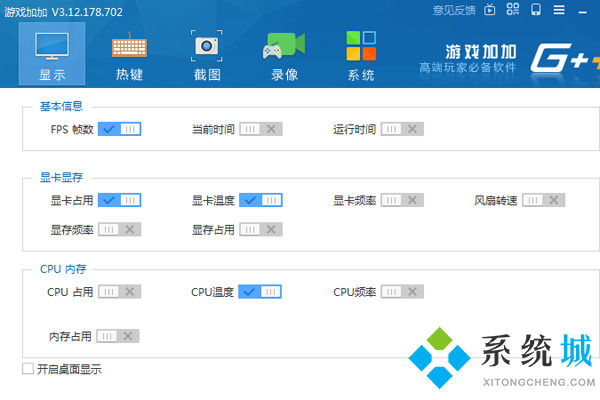The height and width of the screenshot is (400, 600).
Task: Click the TV icon in title bar
Action: [489, 10]
